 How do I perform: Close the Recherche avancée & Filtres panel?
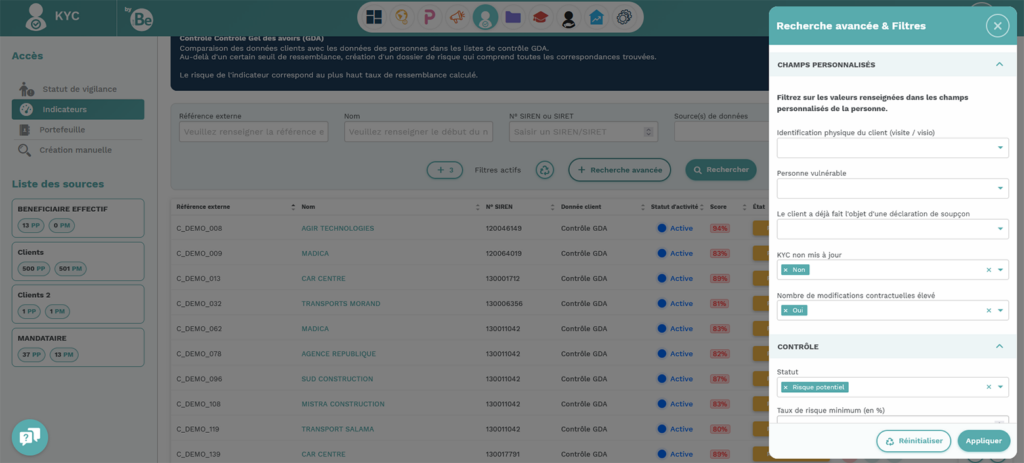tap(997, 26)
